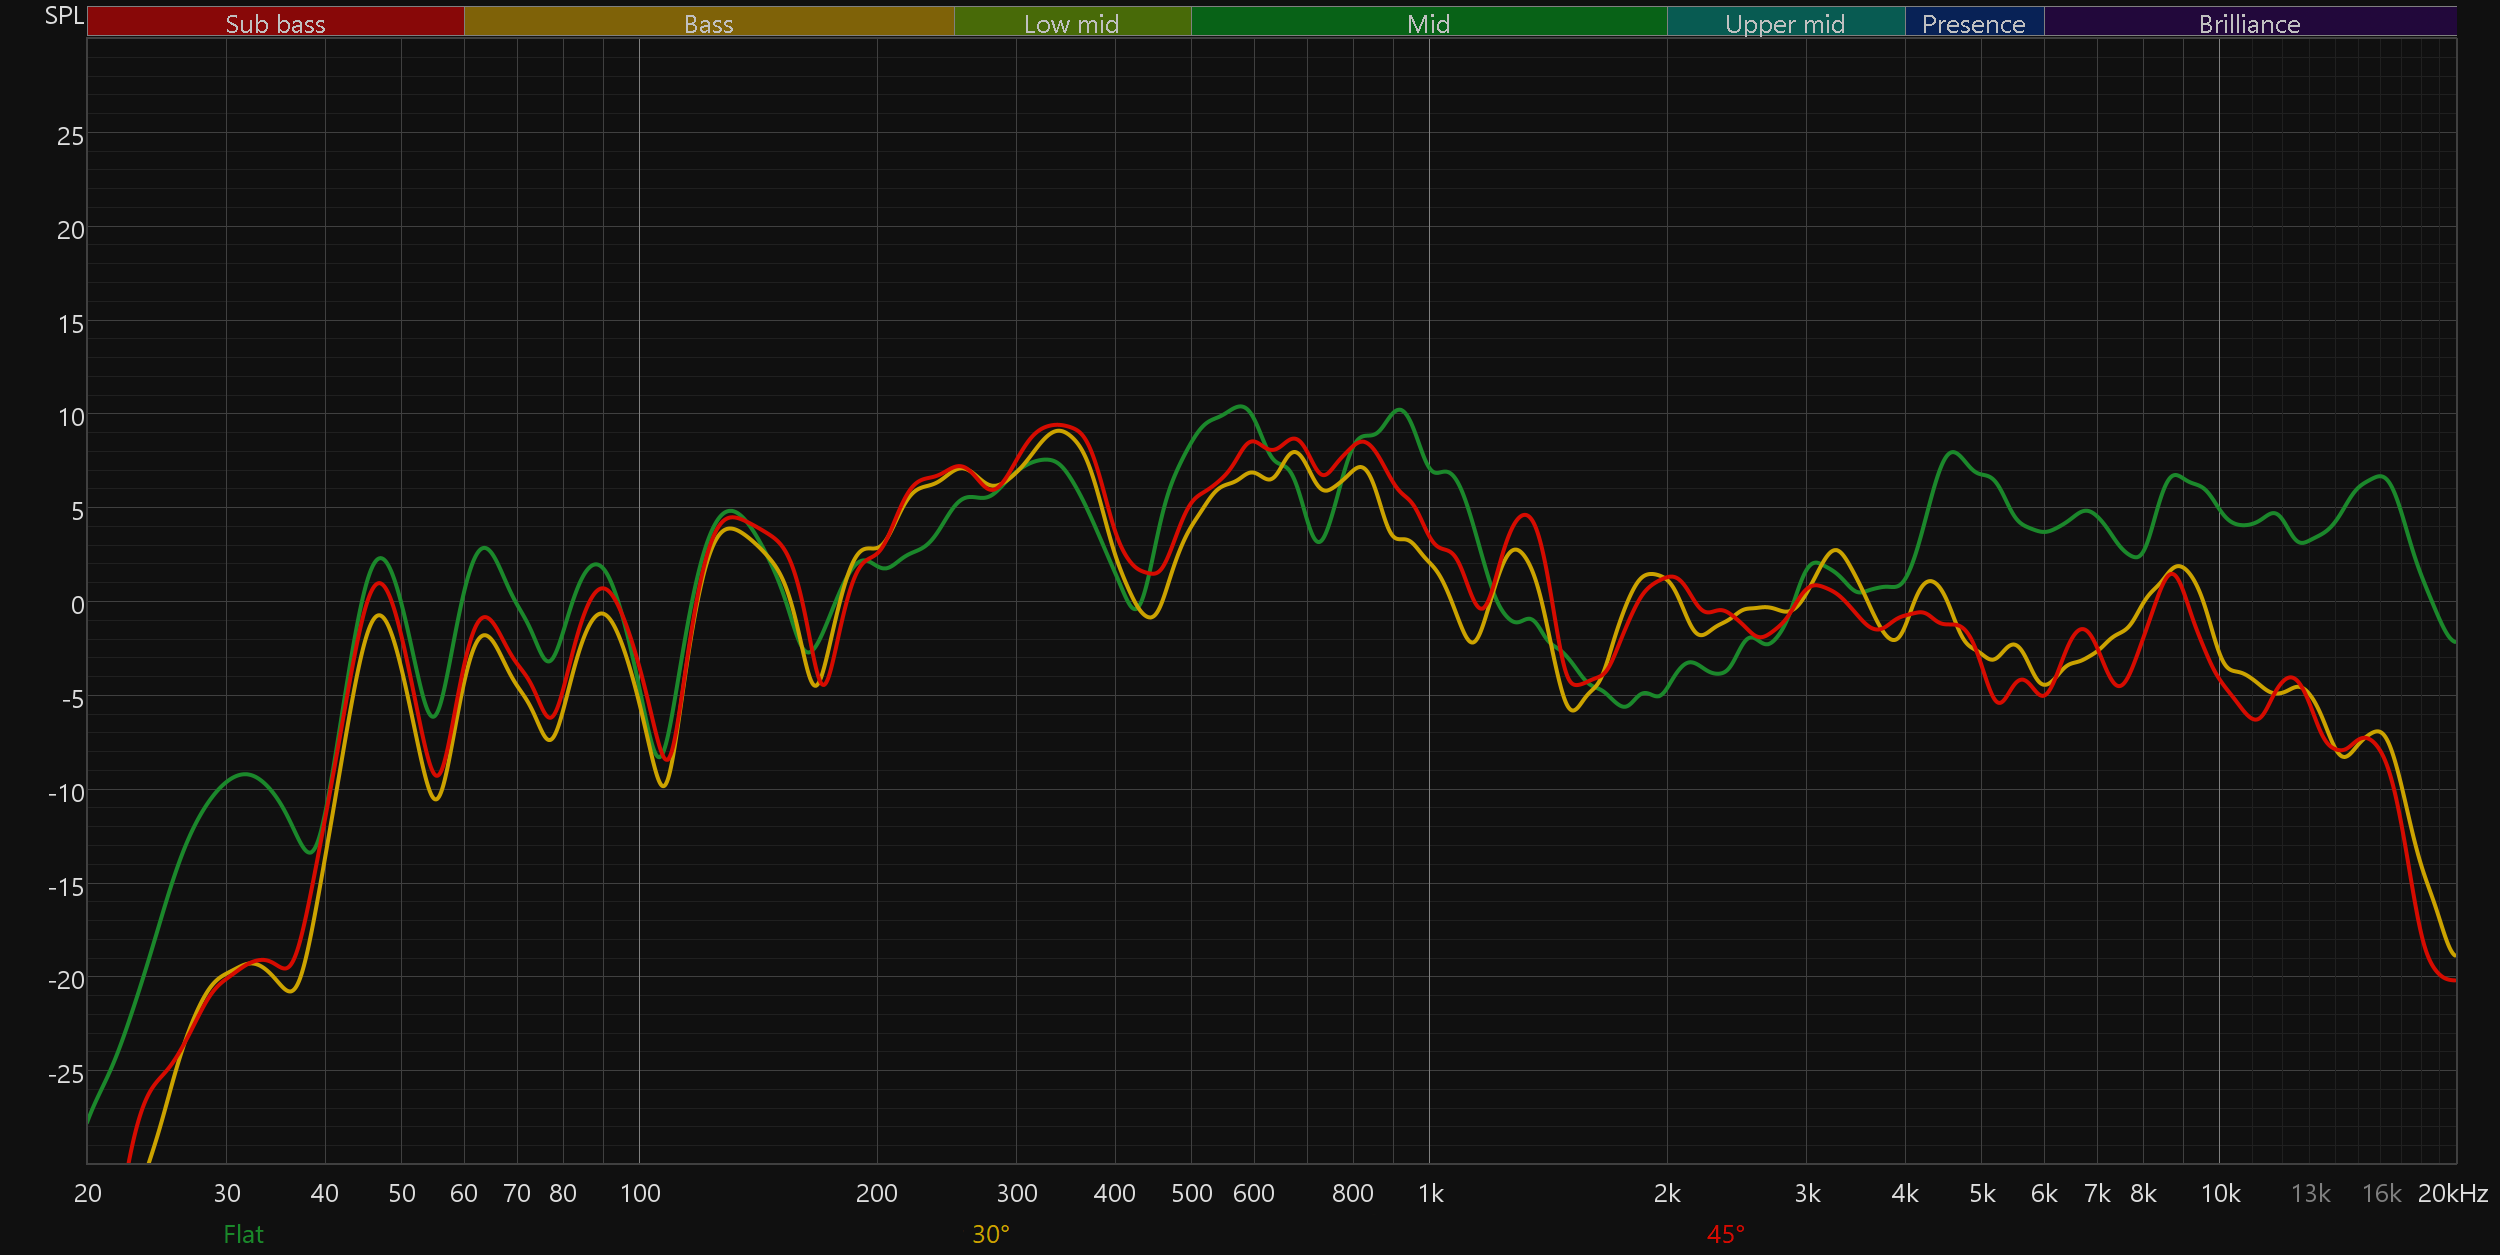Click the 100 Hz frequency axis label
Screen dimensions: 2500x1255
(640, 1193)
